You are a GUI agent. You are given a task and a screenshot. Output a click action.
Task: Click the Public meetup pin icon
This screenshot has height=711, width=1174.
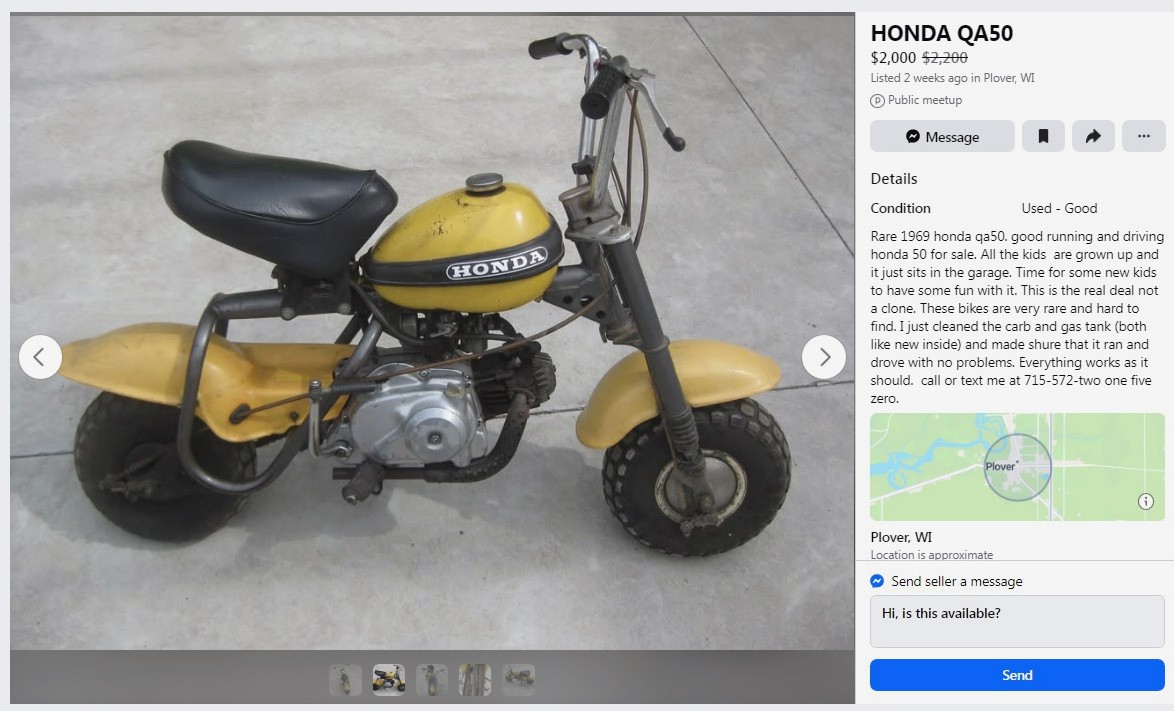[878, 100]
